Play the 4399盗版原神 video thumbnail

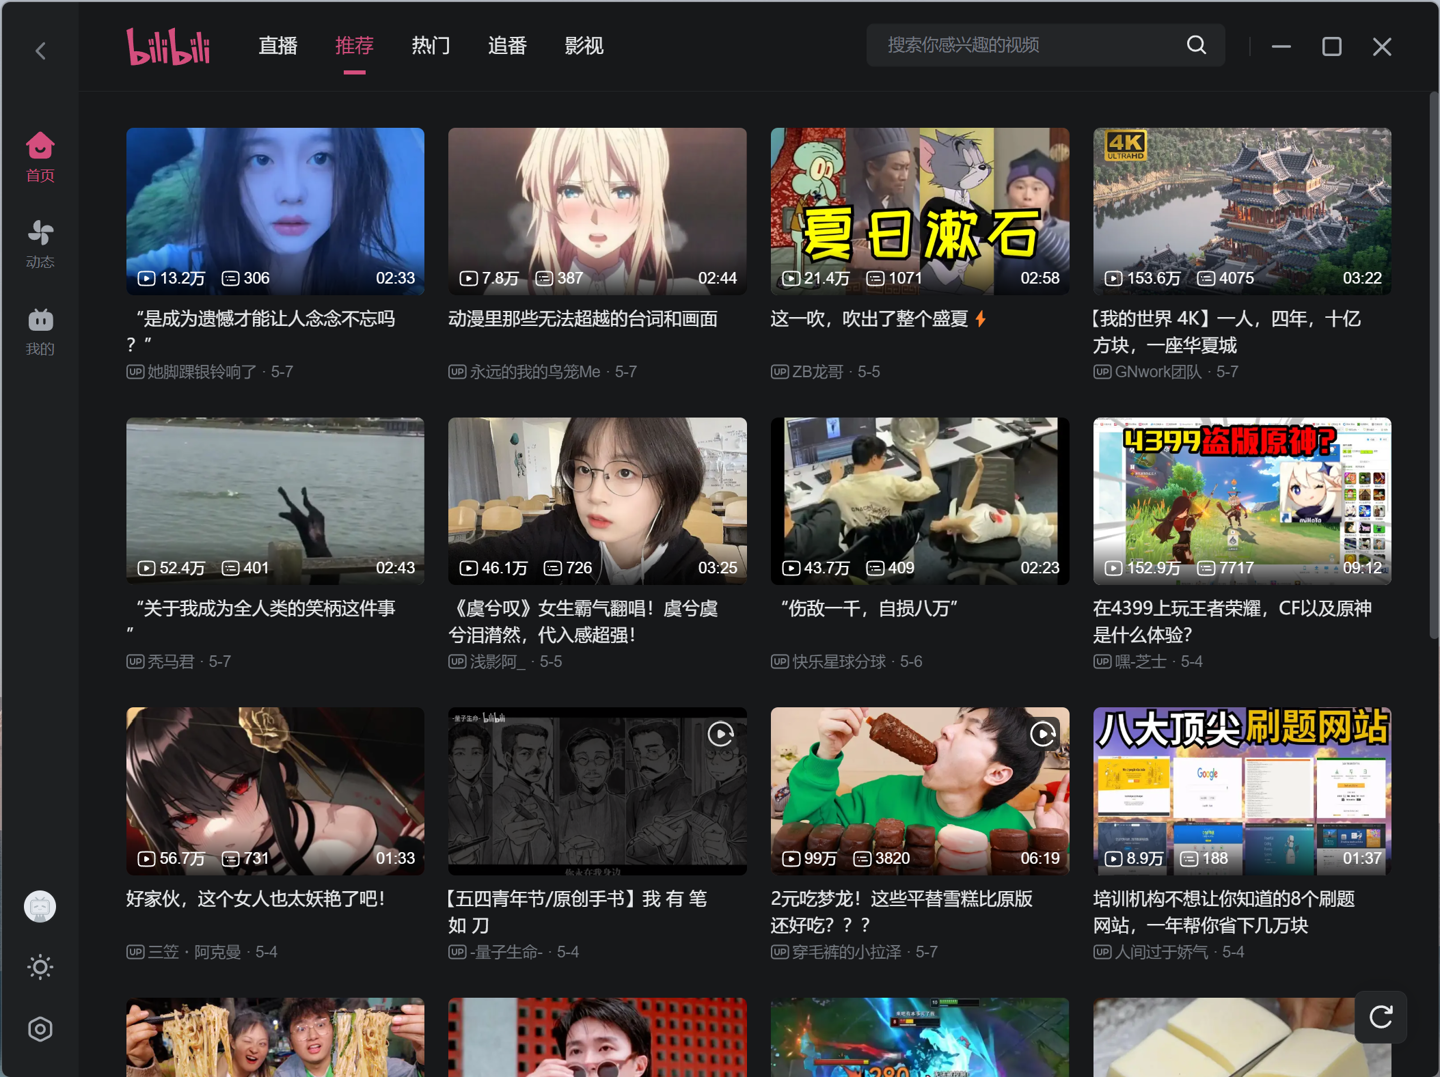point(1242,501)
